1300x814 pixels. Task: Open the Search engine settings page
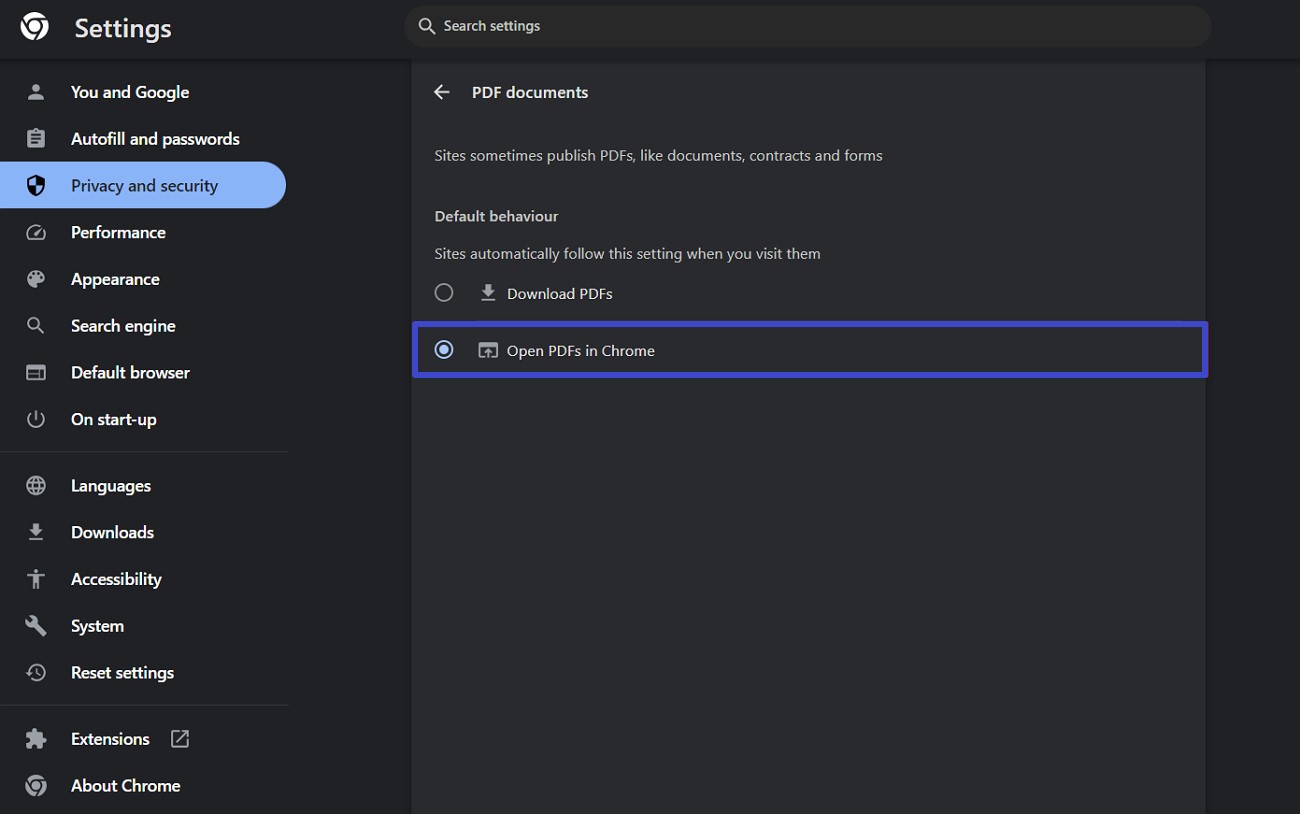[123, 326]
